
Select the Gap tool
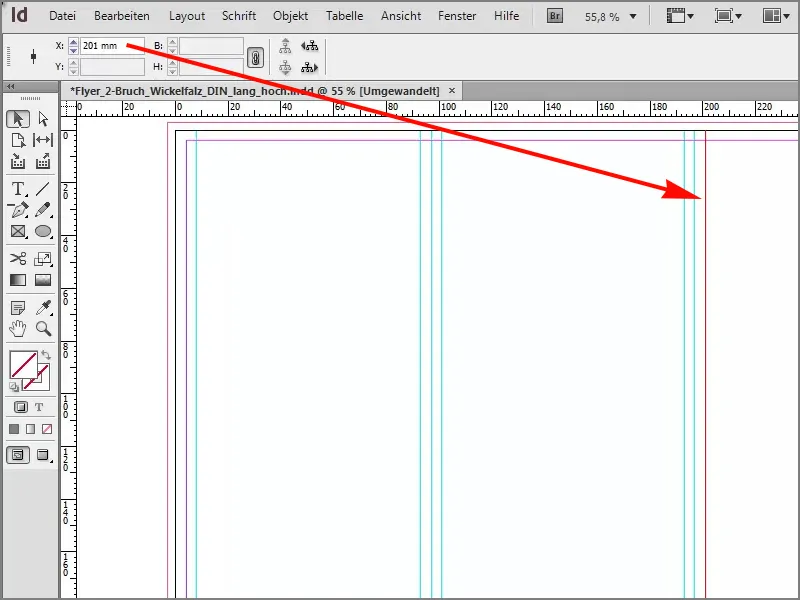point(43,140)
